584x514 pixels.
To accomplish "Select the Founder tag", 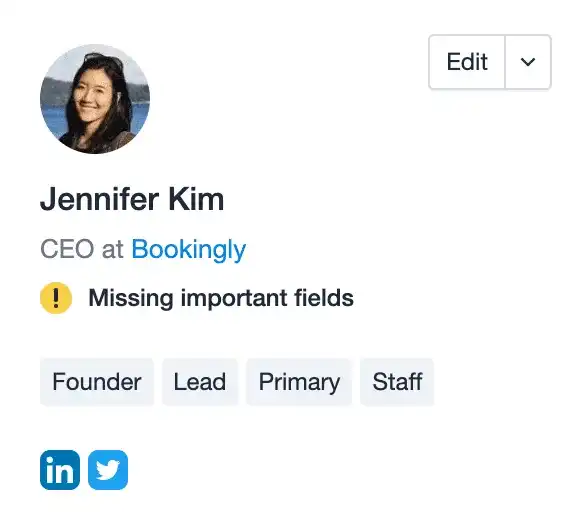I will coord(97,382).
